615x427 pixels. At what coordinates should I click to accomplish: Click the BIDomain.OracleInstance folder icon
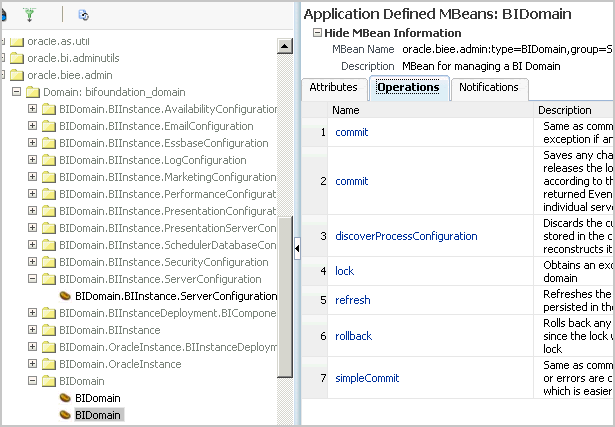tap(48, 364)
